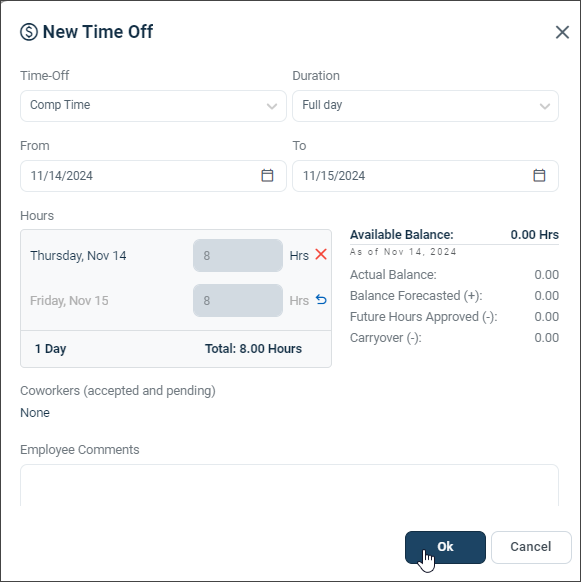This screenshot has height=582, width=581.
Task: Click the chevron arrow on Full day field
Action: (545, 107)
